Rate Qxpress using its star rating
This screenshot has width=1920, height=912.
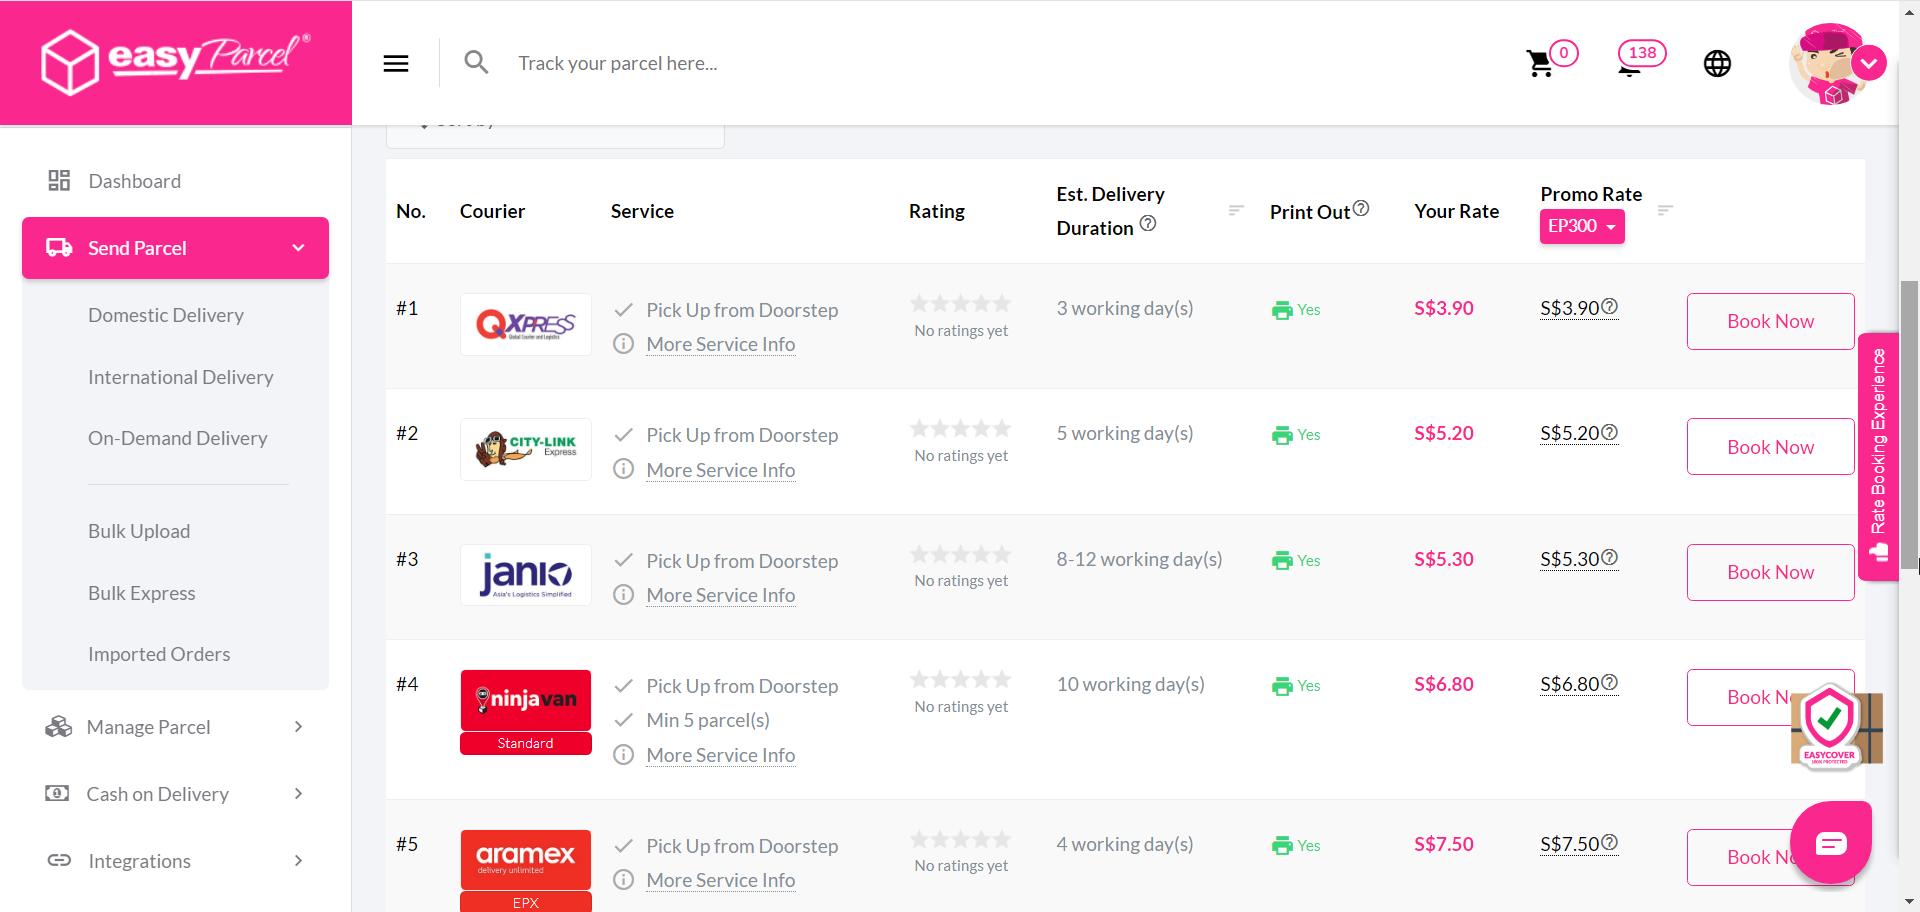point(960,303)
